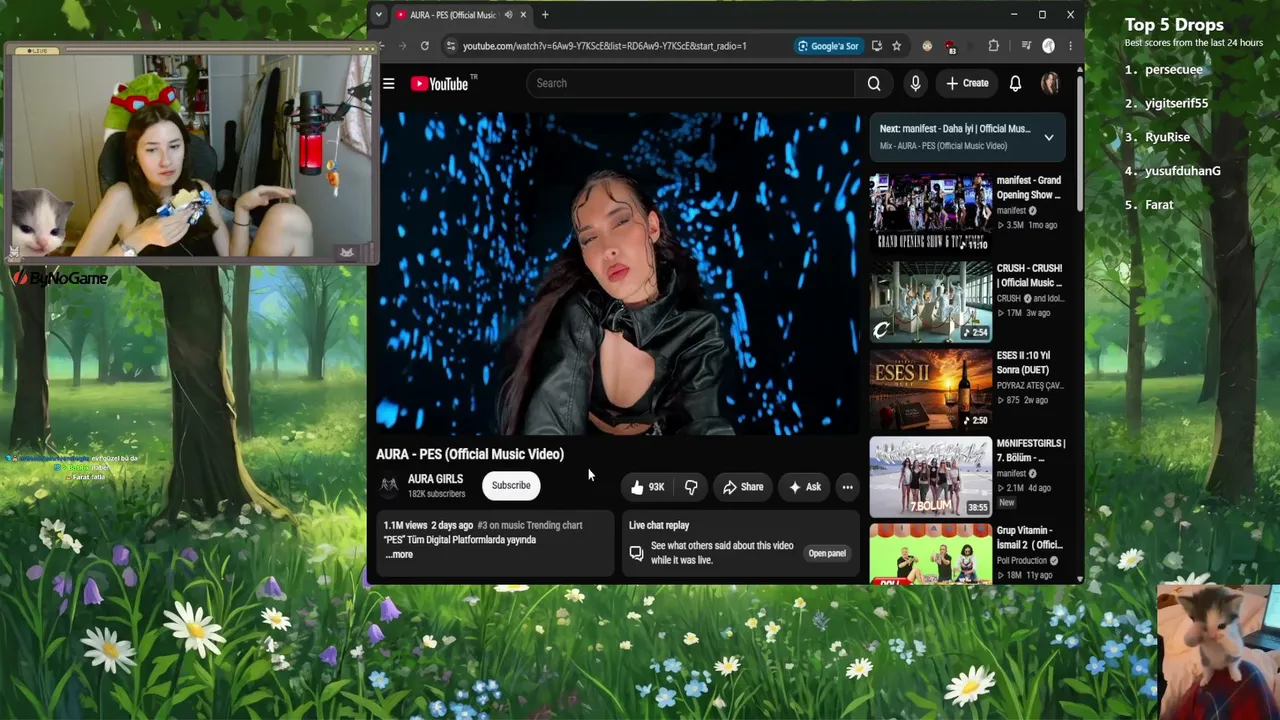Start voice search with the microphone

tap(915, 84)
